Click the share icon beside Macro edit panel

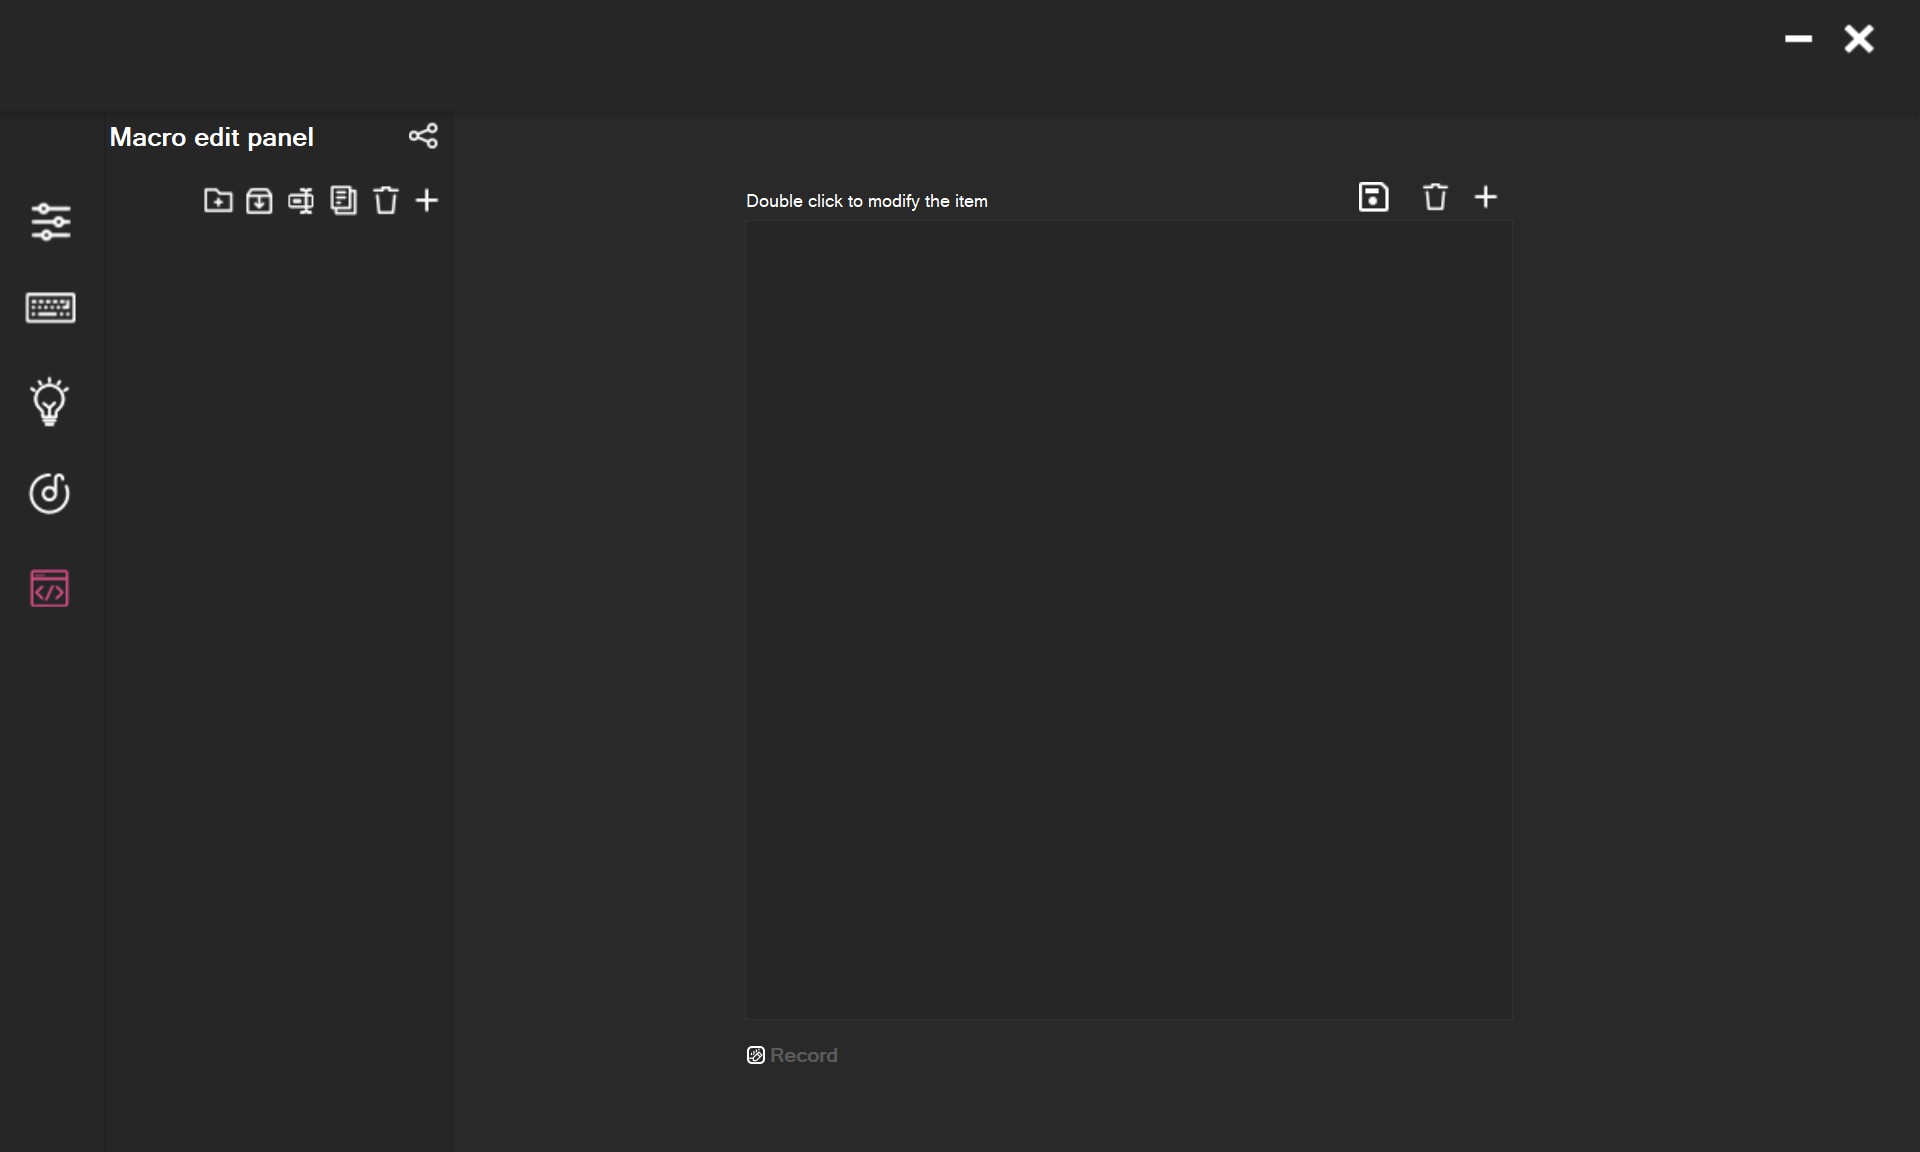click(x=423, y=136)
